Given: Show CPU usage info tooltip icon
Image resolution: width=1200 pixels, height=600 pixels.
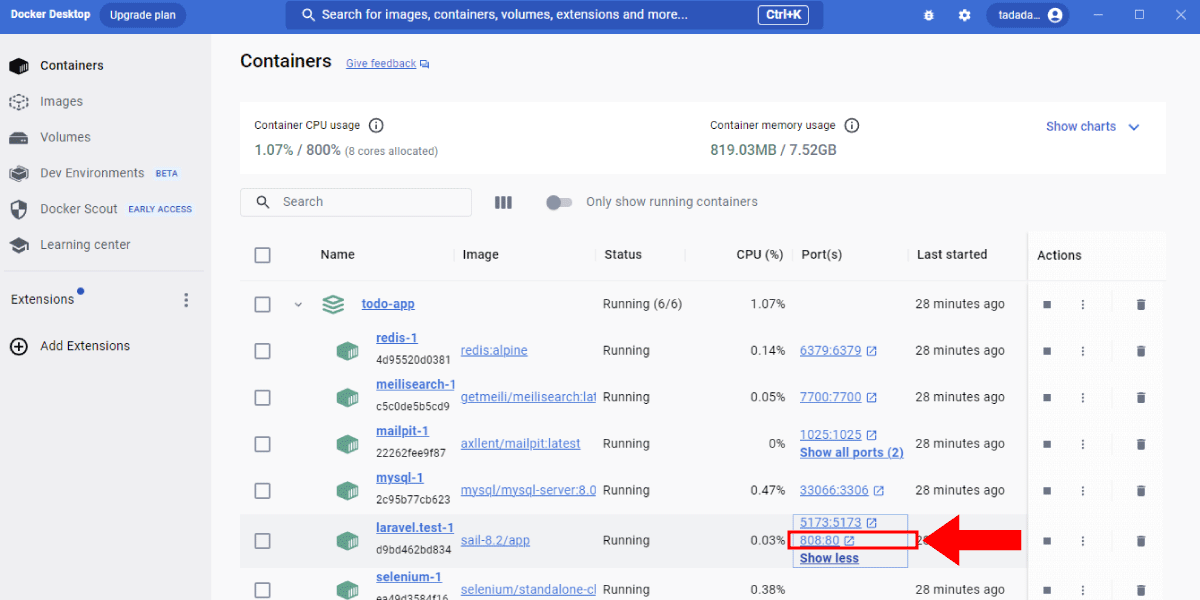Looking at the screenshot, I should point(376,126).
